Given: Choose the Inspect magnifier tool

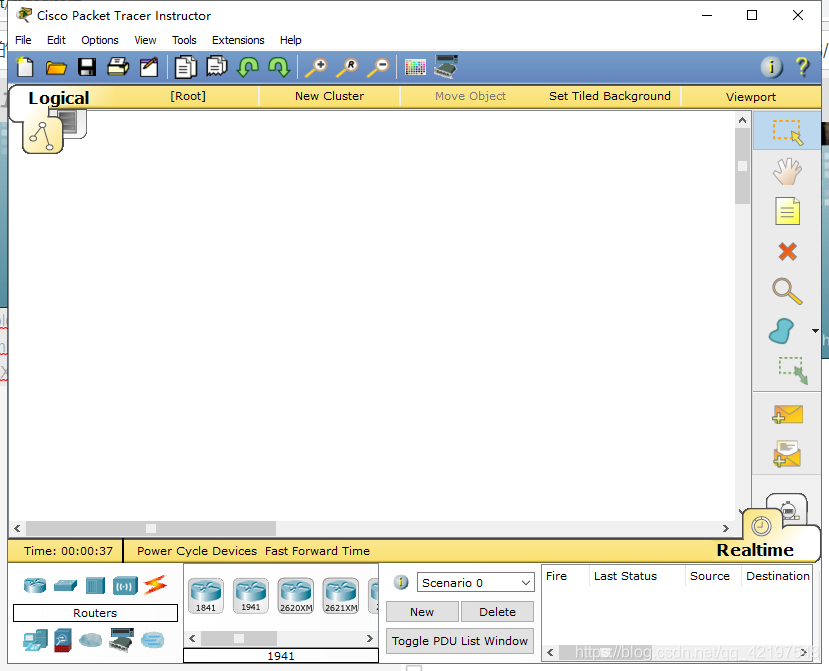Looking at the screenshot, I should click(787, 291).
